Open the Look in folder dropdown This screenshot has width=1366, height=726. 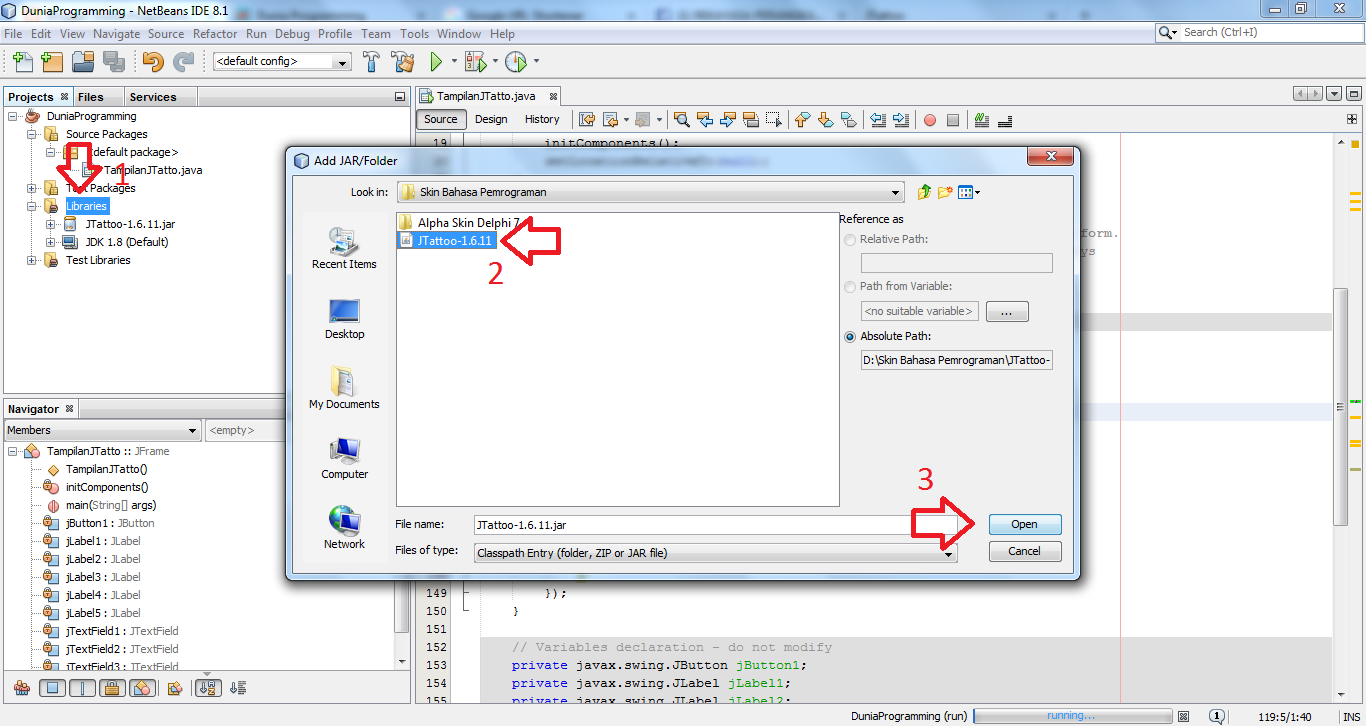click(x=895, y=192)
